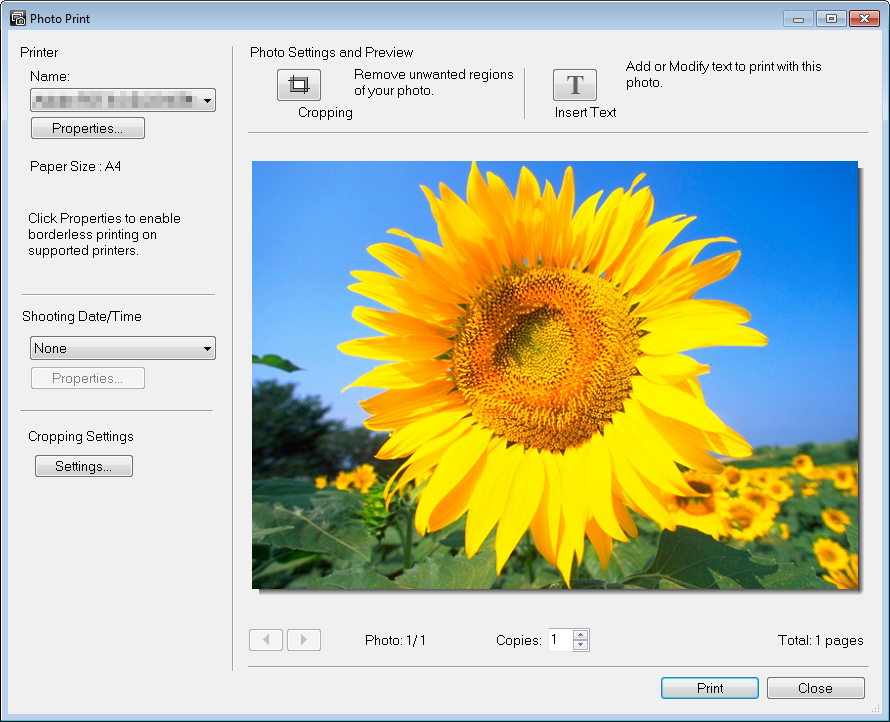Click the 'Name:' label above the printer dropdown

click(50, 76)
